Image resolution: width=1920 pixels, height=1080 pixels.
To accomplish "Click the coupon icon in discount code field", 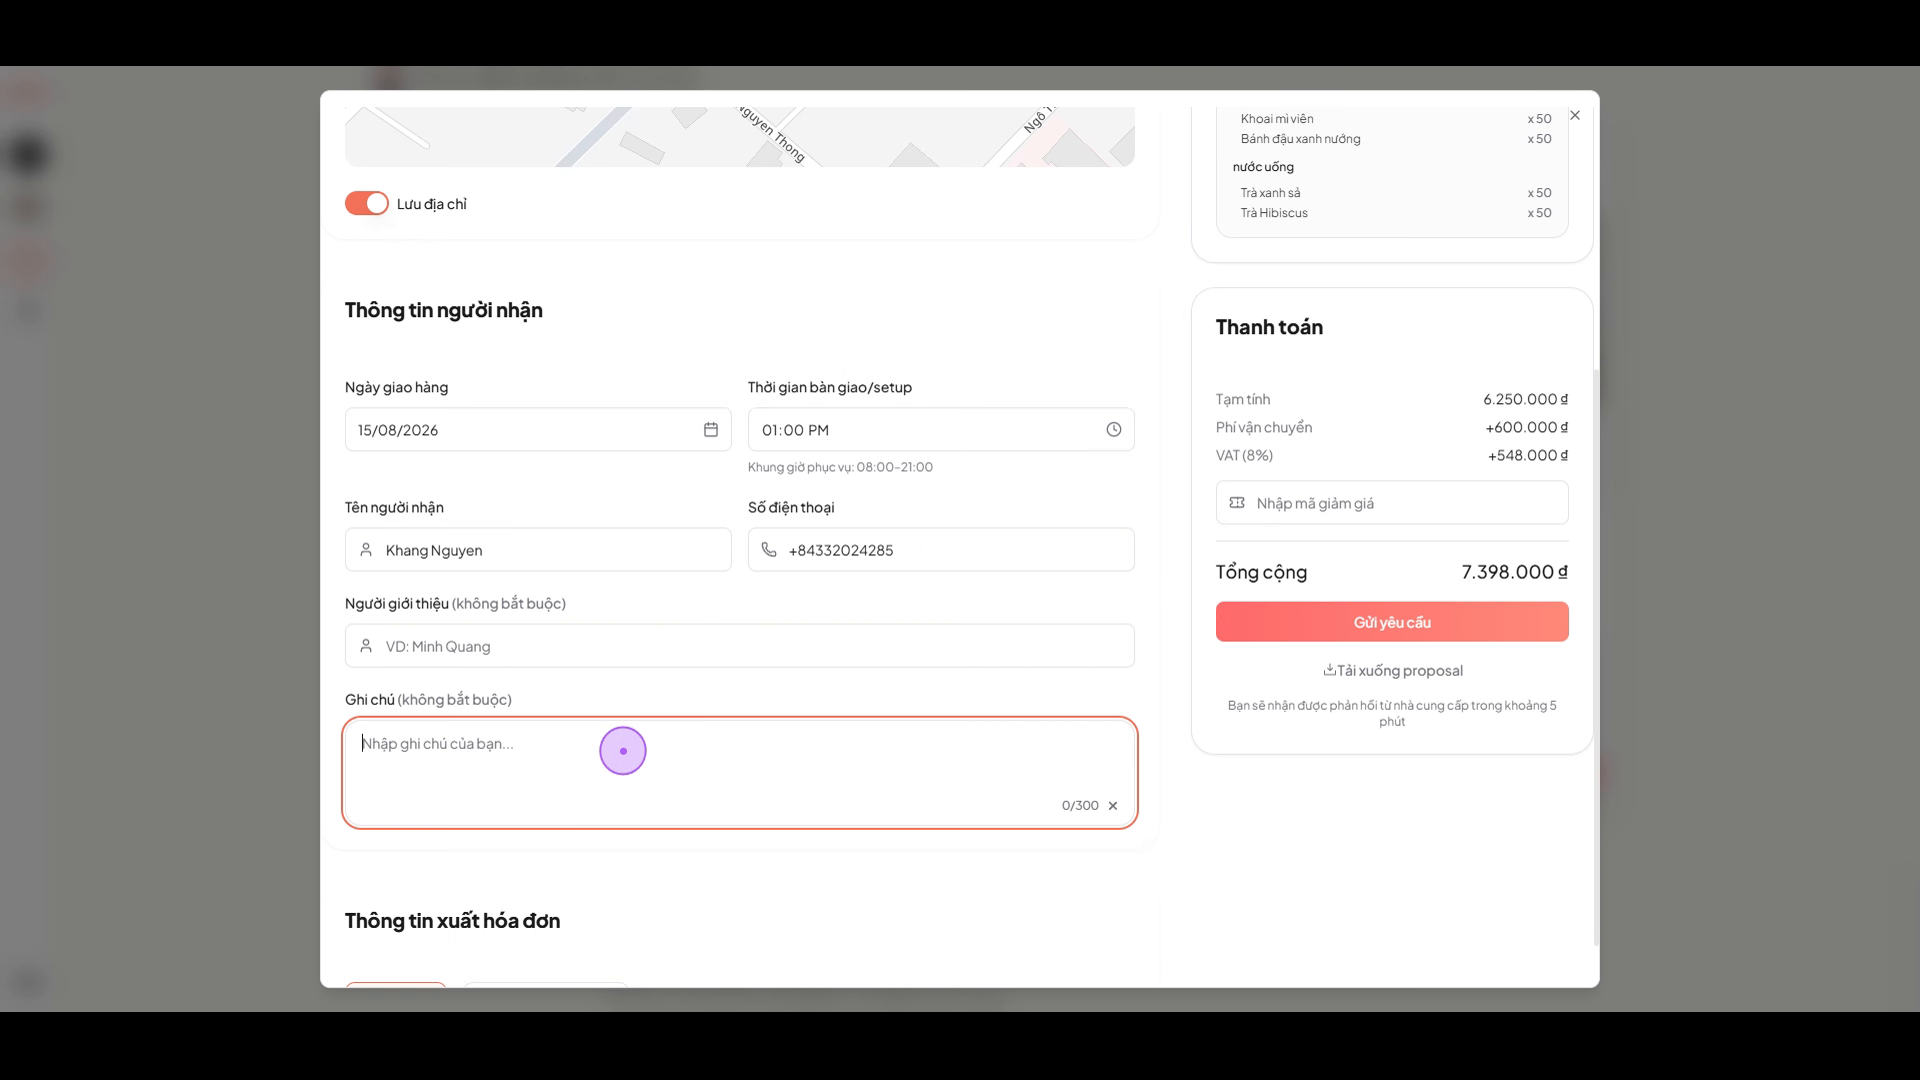I will coord(1237,503).
